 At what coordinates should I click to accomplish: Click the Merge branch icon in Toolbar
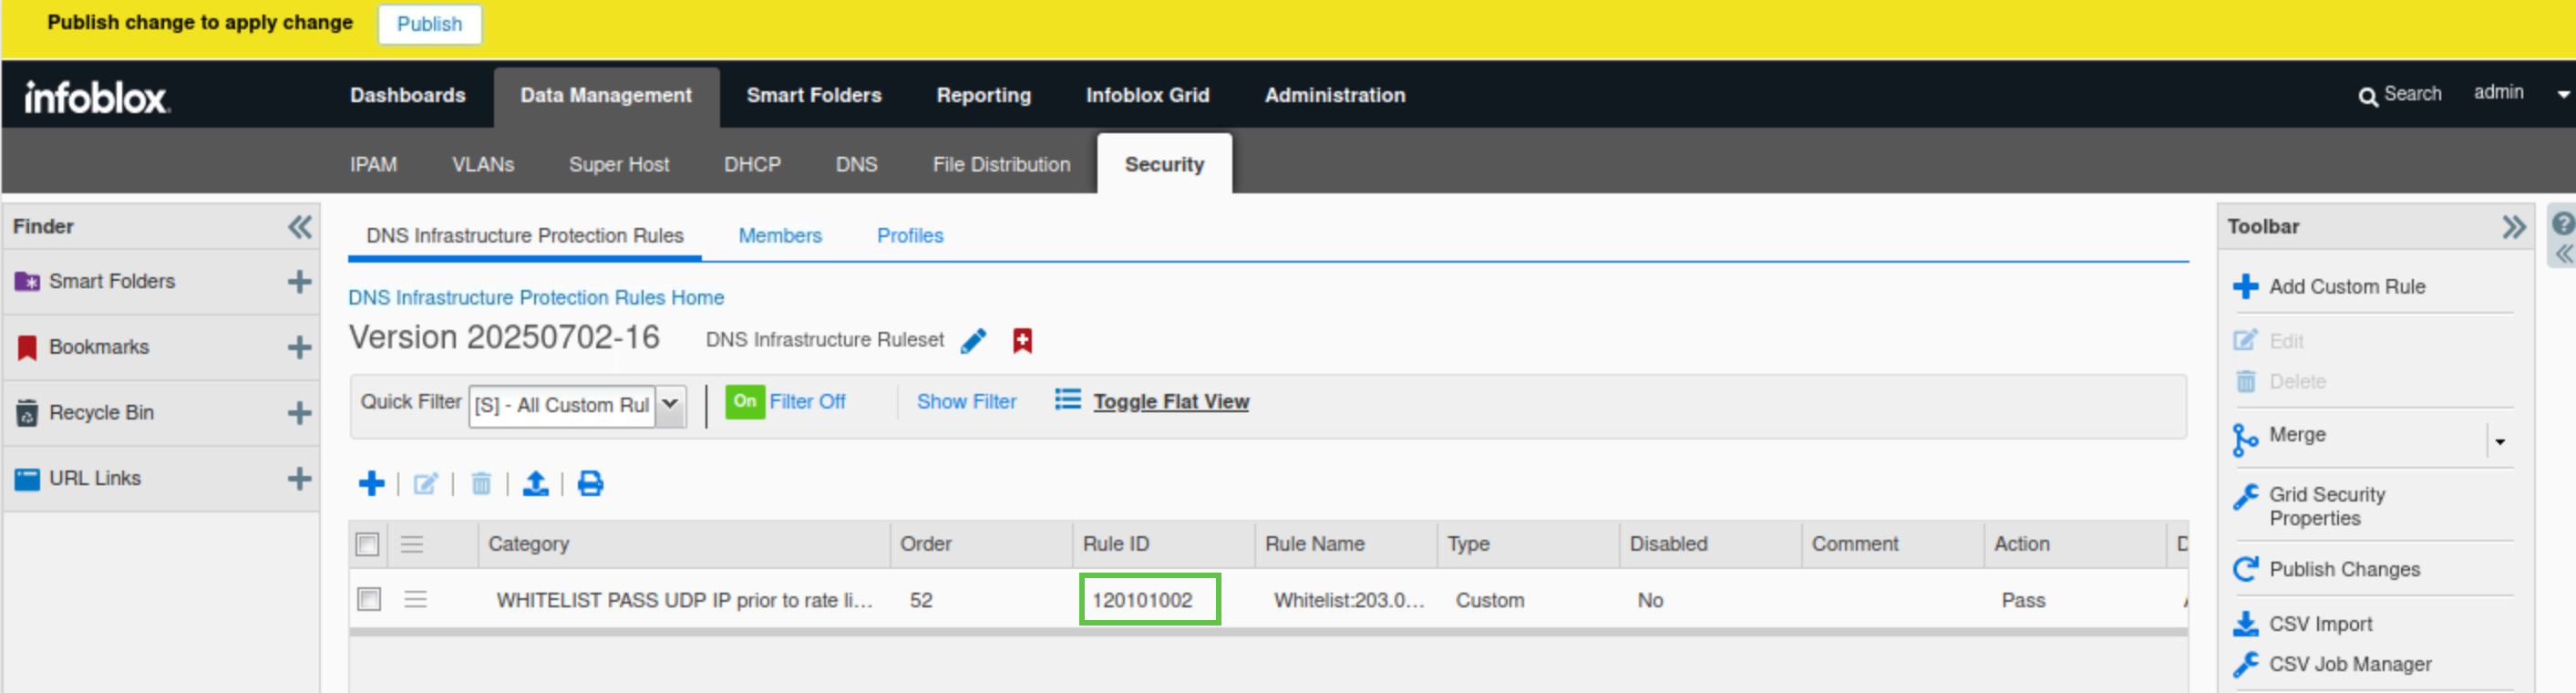(2245, 439)
